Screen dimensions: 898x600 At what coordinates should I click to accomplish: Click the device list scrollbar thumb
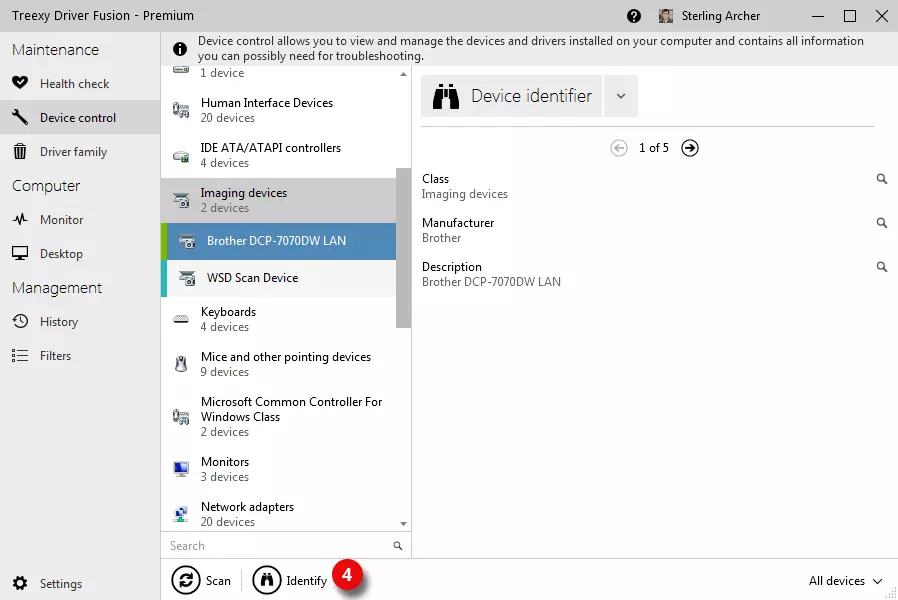(x=403, y=248)
